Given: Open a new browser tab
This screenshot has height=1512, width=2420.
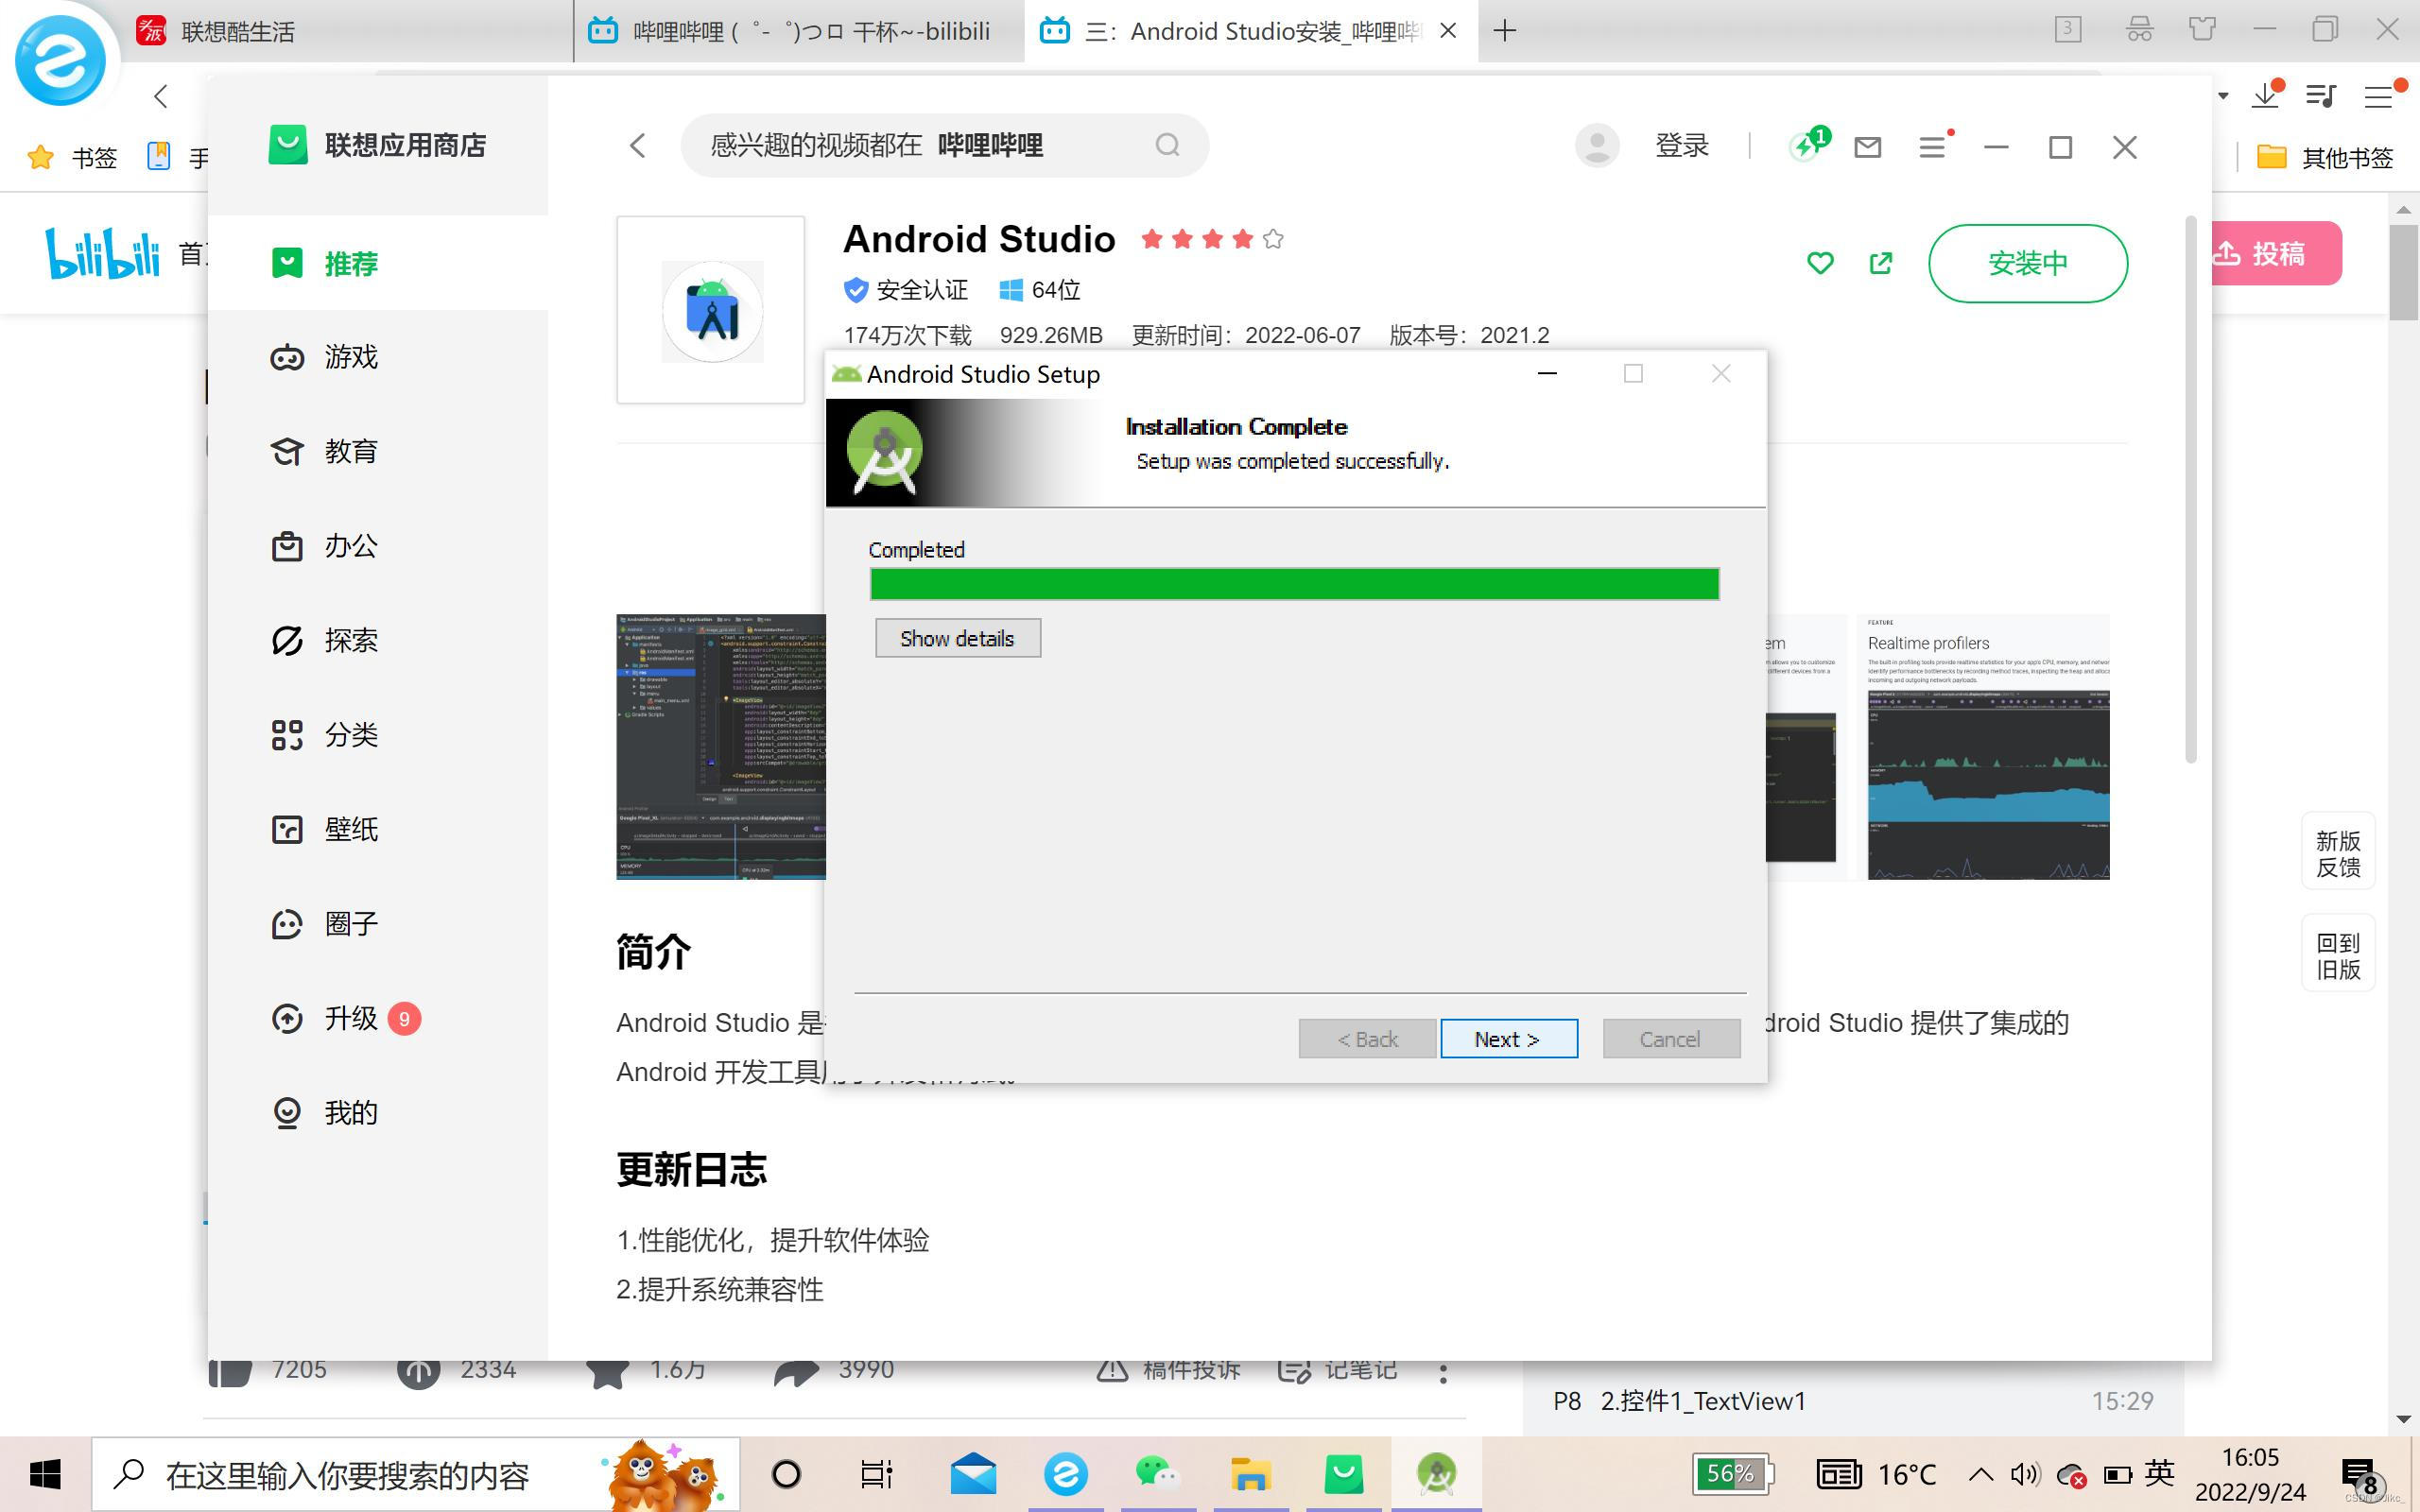Looking at the screenshot, I should (1504, 31).
